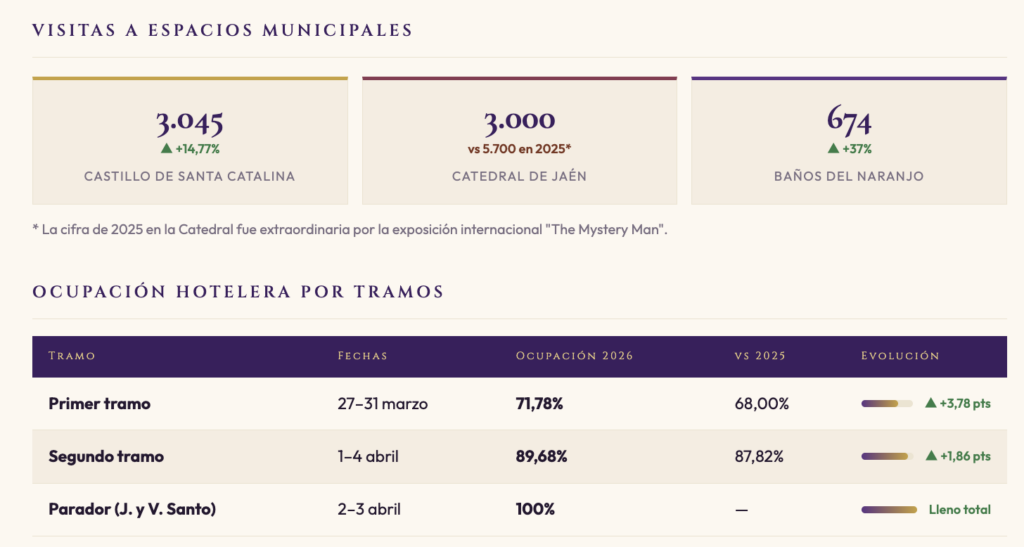Open the Baños del Naranjo card
This screenshot has height=547, width=1024.
pos(849,141)
